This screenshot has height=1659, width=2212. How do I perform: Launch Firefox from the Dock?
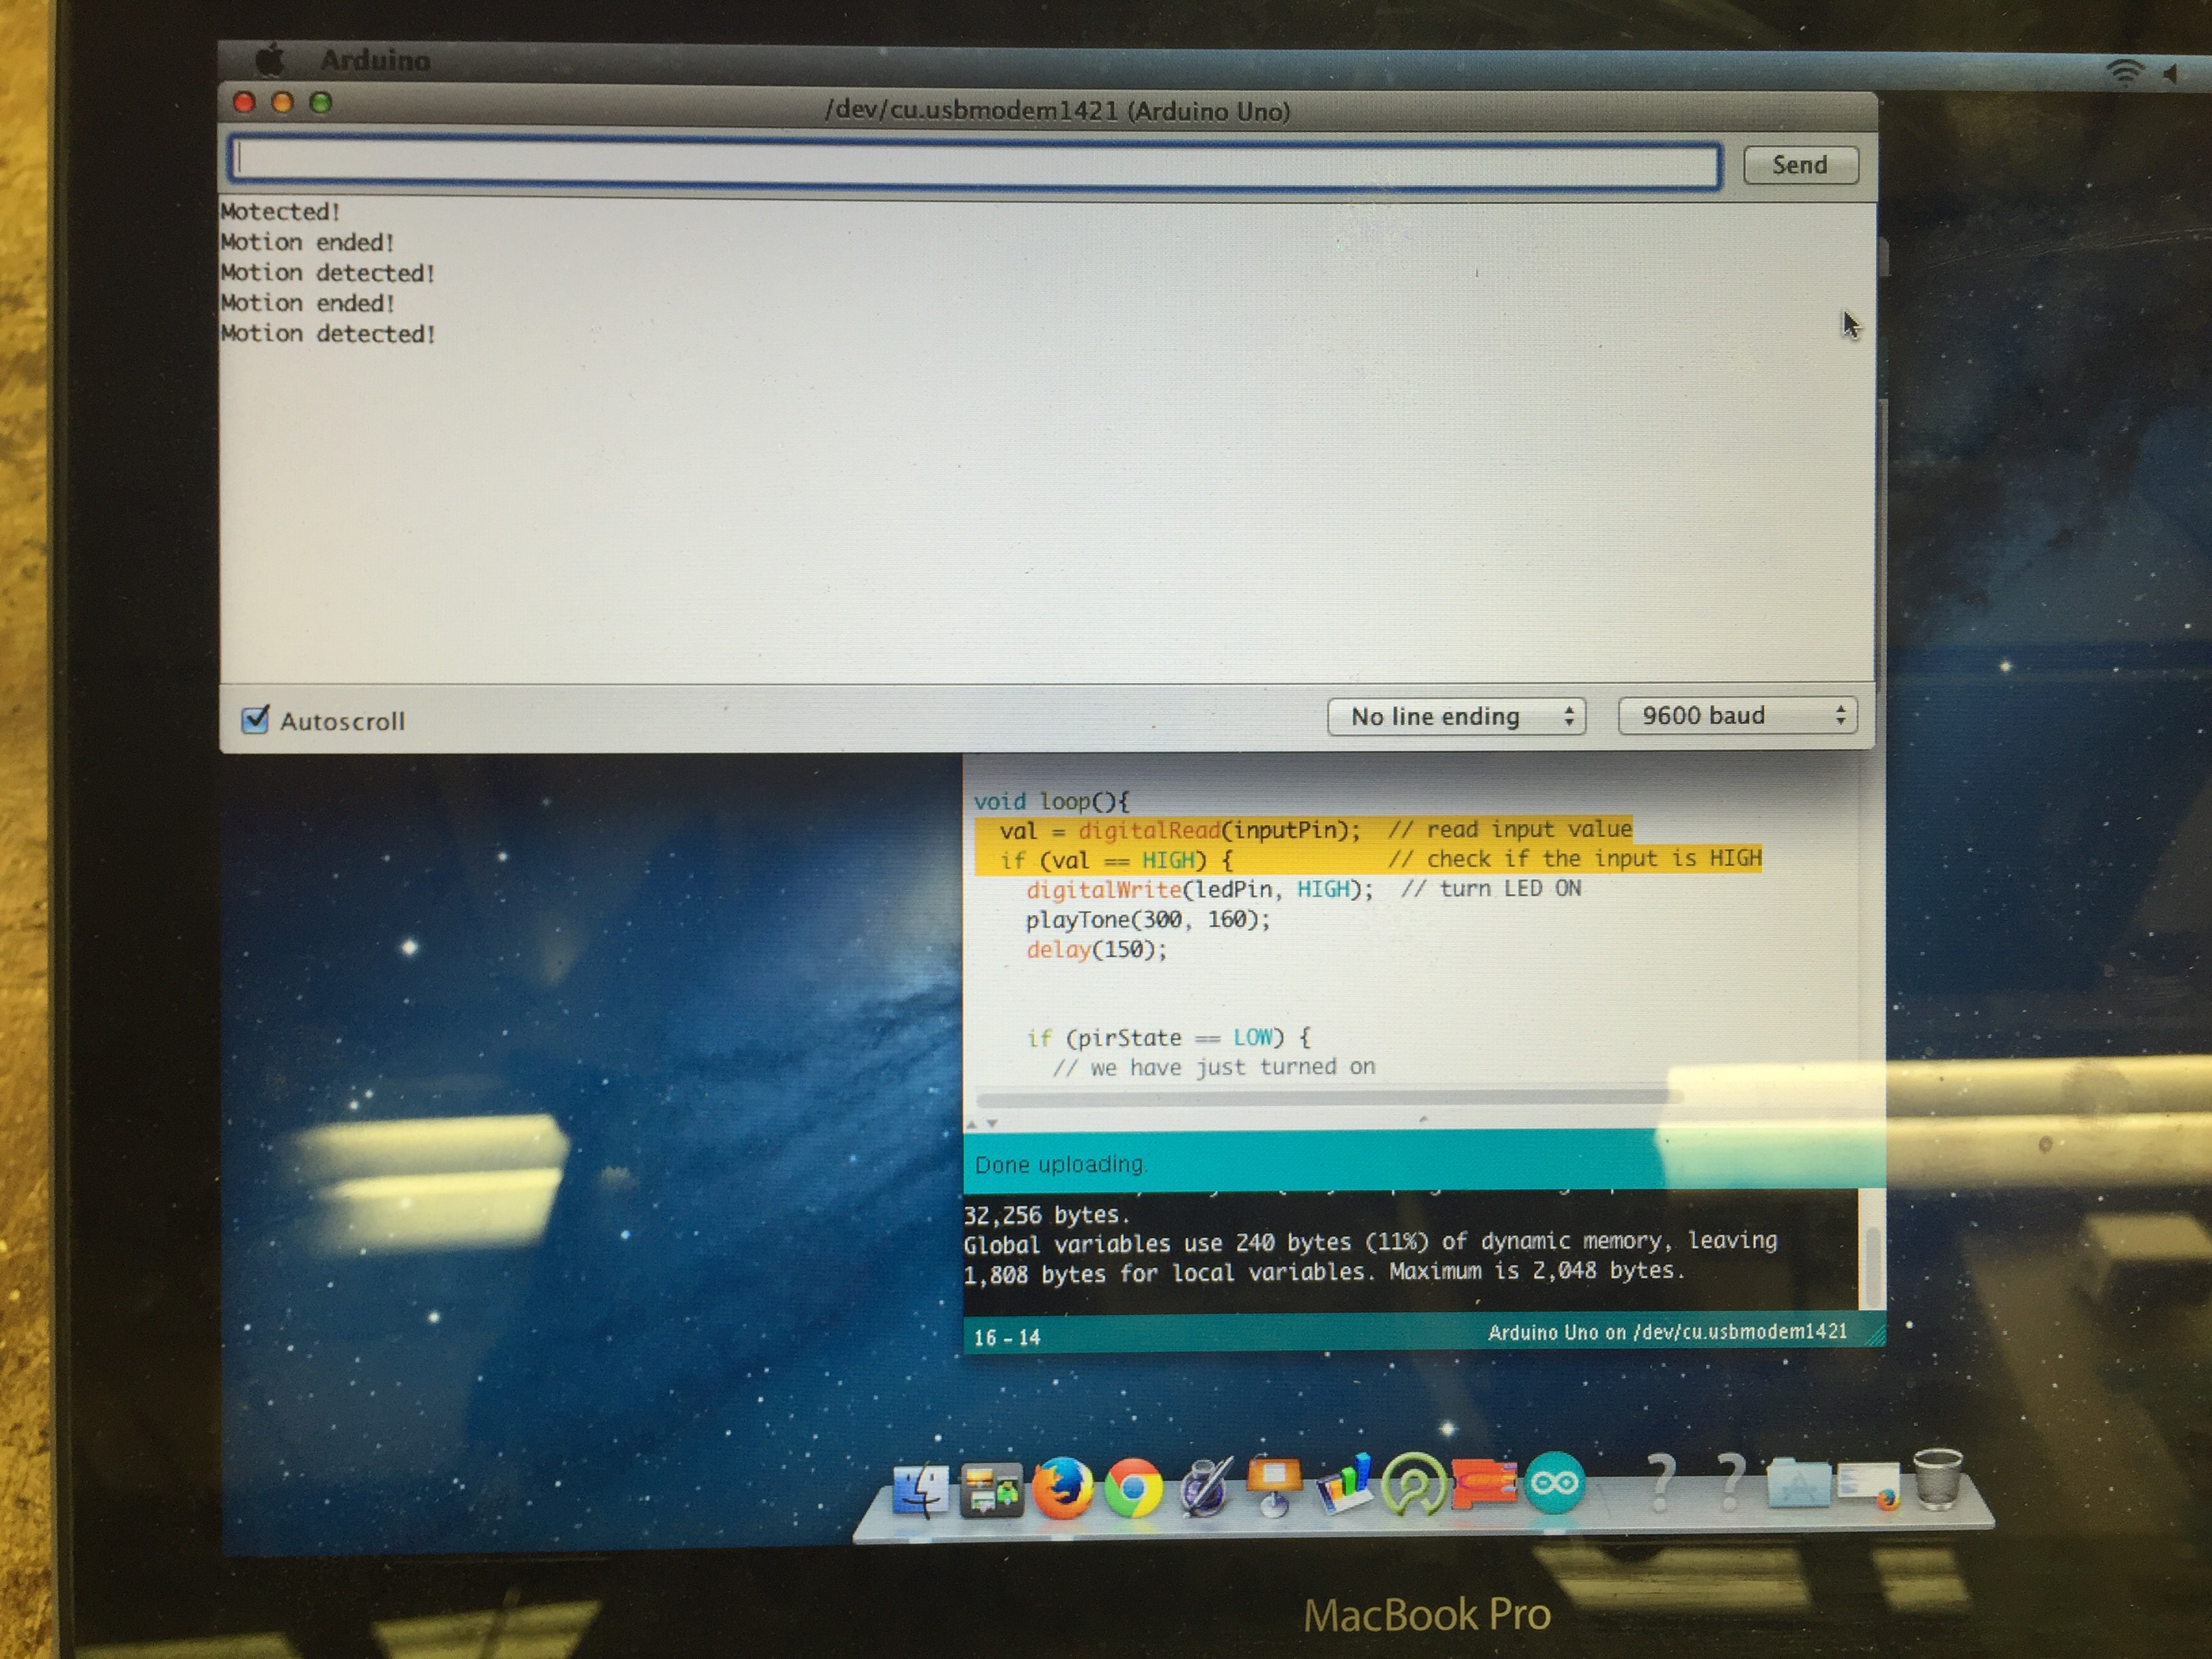coord(1062,1489)
